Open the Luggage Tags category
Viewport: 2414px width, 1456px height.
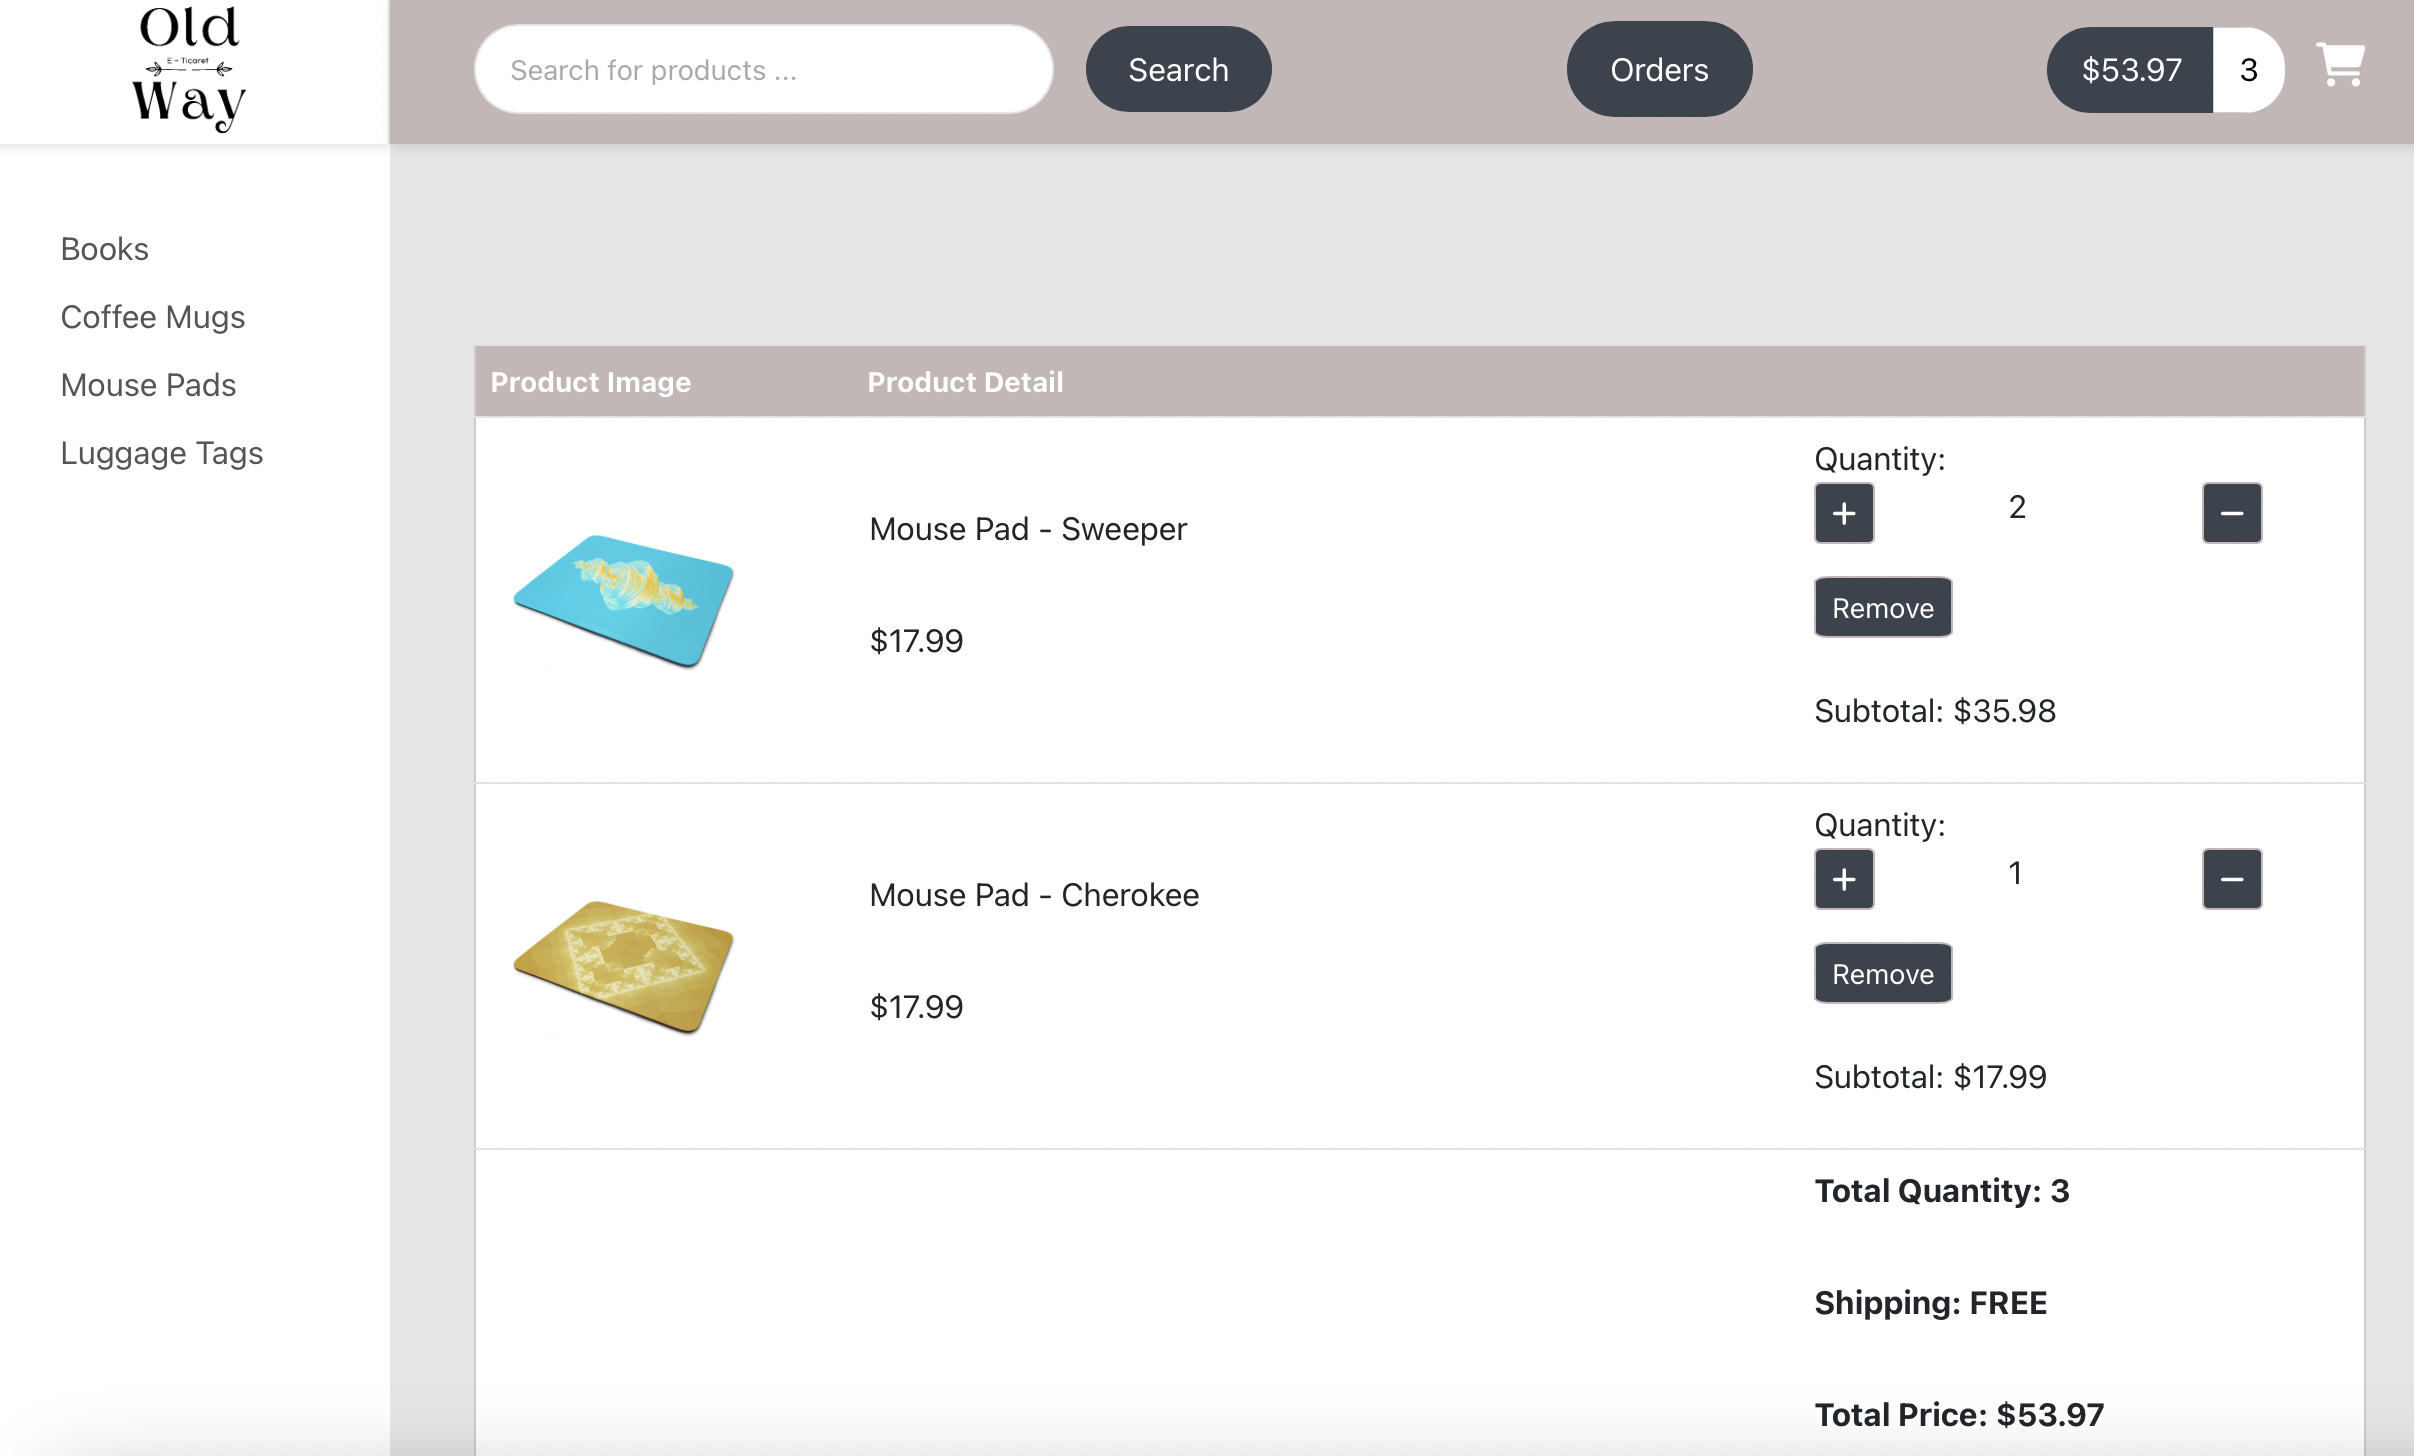(x=162, y=453)
